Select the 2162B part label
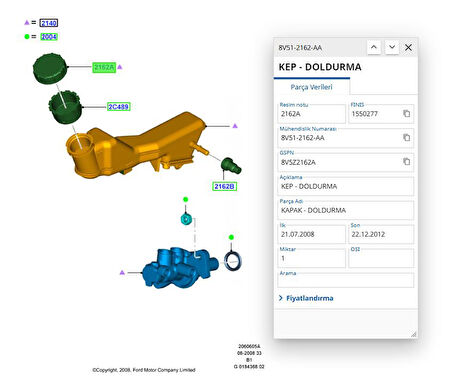This screenshot has height=388, width=452. coord(224,186)
